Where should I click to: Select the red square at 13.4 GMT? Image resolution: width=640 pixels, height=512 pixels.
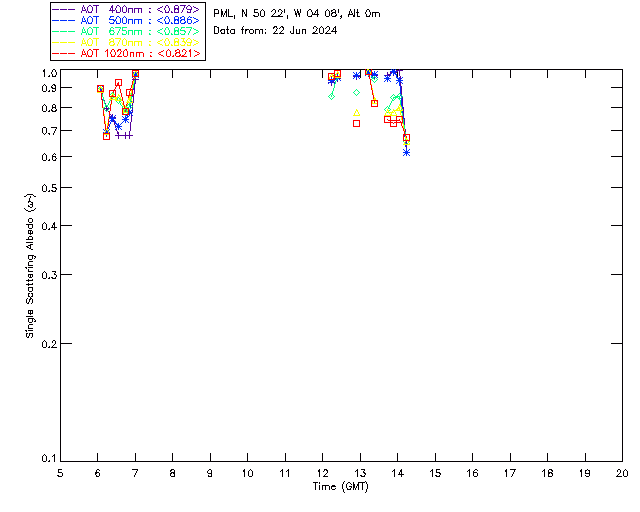(374, 103)
